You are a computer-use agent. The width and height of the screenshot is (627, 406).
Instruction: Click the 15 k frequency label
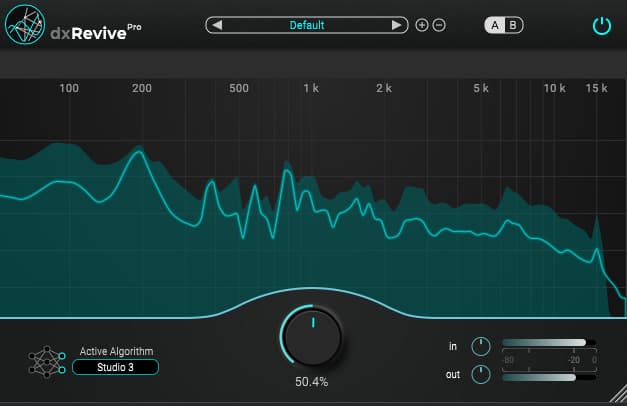[x=597, y=88]
